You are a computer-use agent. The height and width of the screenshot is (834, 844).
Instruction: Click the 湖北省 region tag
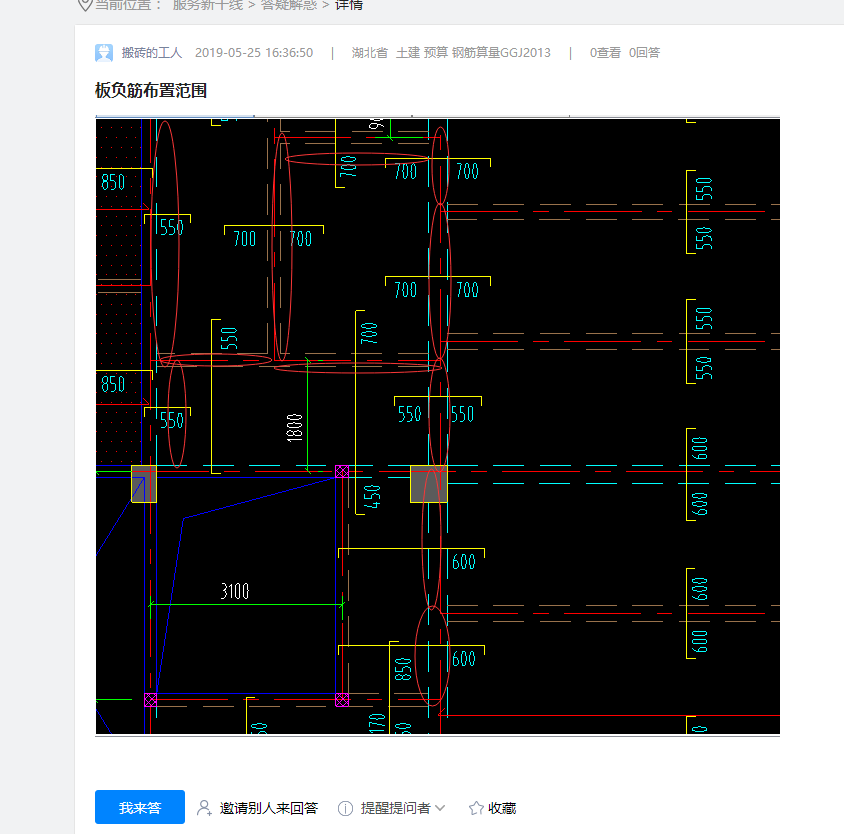pos(370,53)
